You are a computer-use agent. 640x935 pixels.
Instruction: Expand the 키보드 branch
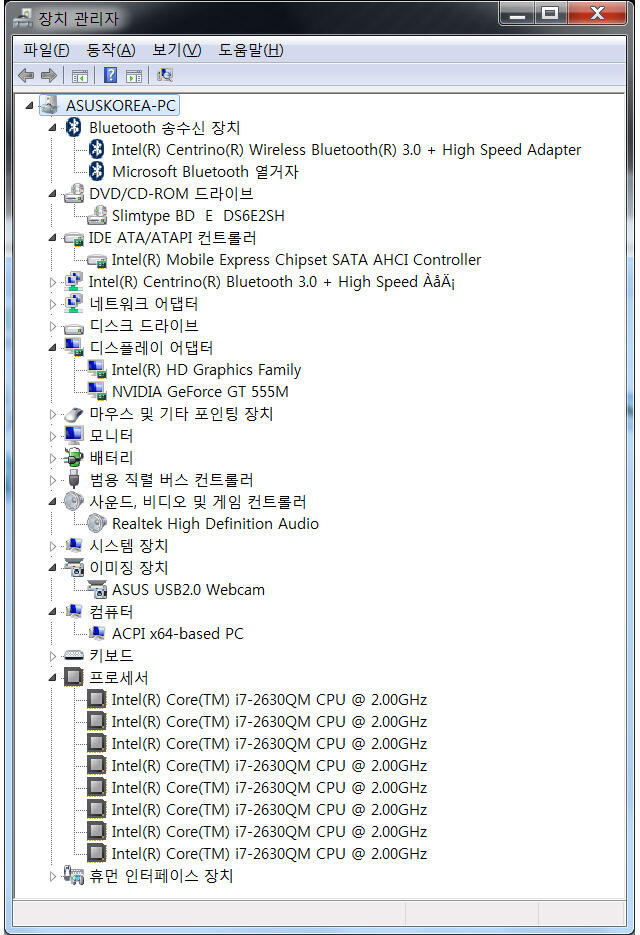click(52, 656)
